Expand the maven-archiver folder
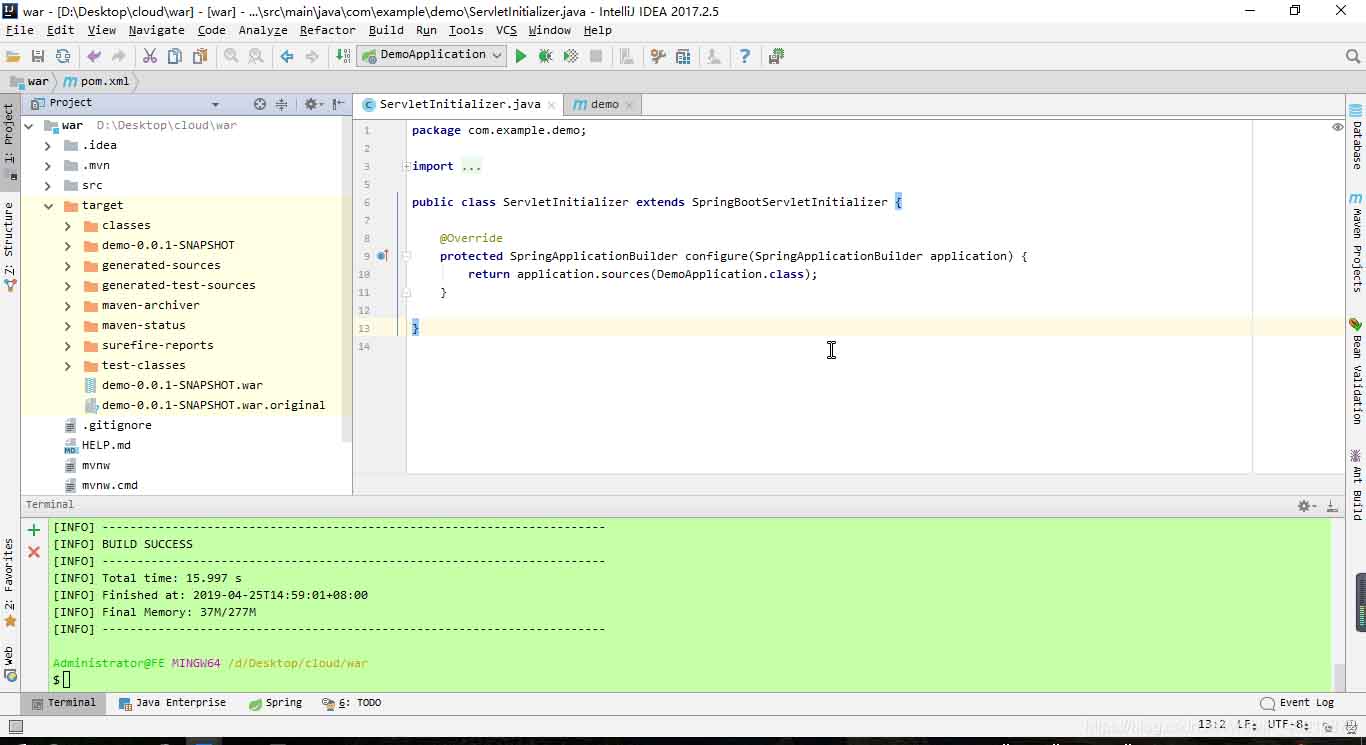Image resolution: width=1366 pixels, height=745 pixels. 68,306
